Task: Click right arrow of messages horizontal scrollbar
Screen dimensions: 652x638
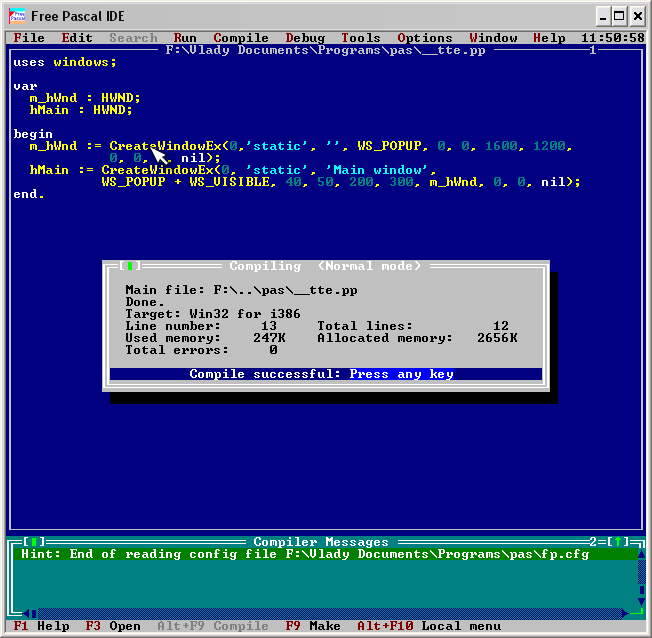Action: [626, 613]
